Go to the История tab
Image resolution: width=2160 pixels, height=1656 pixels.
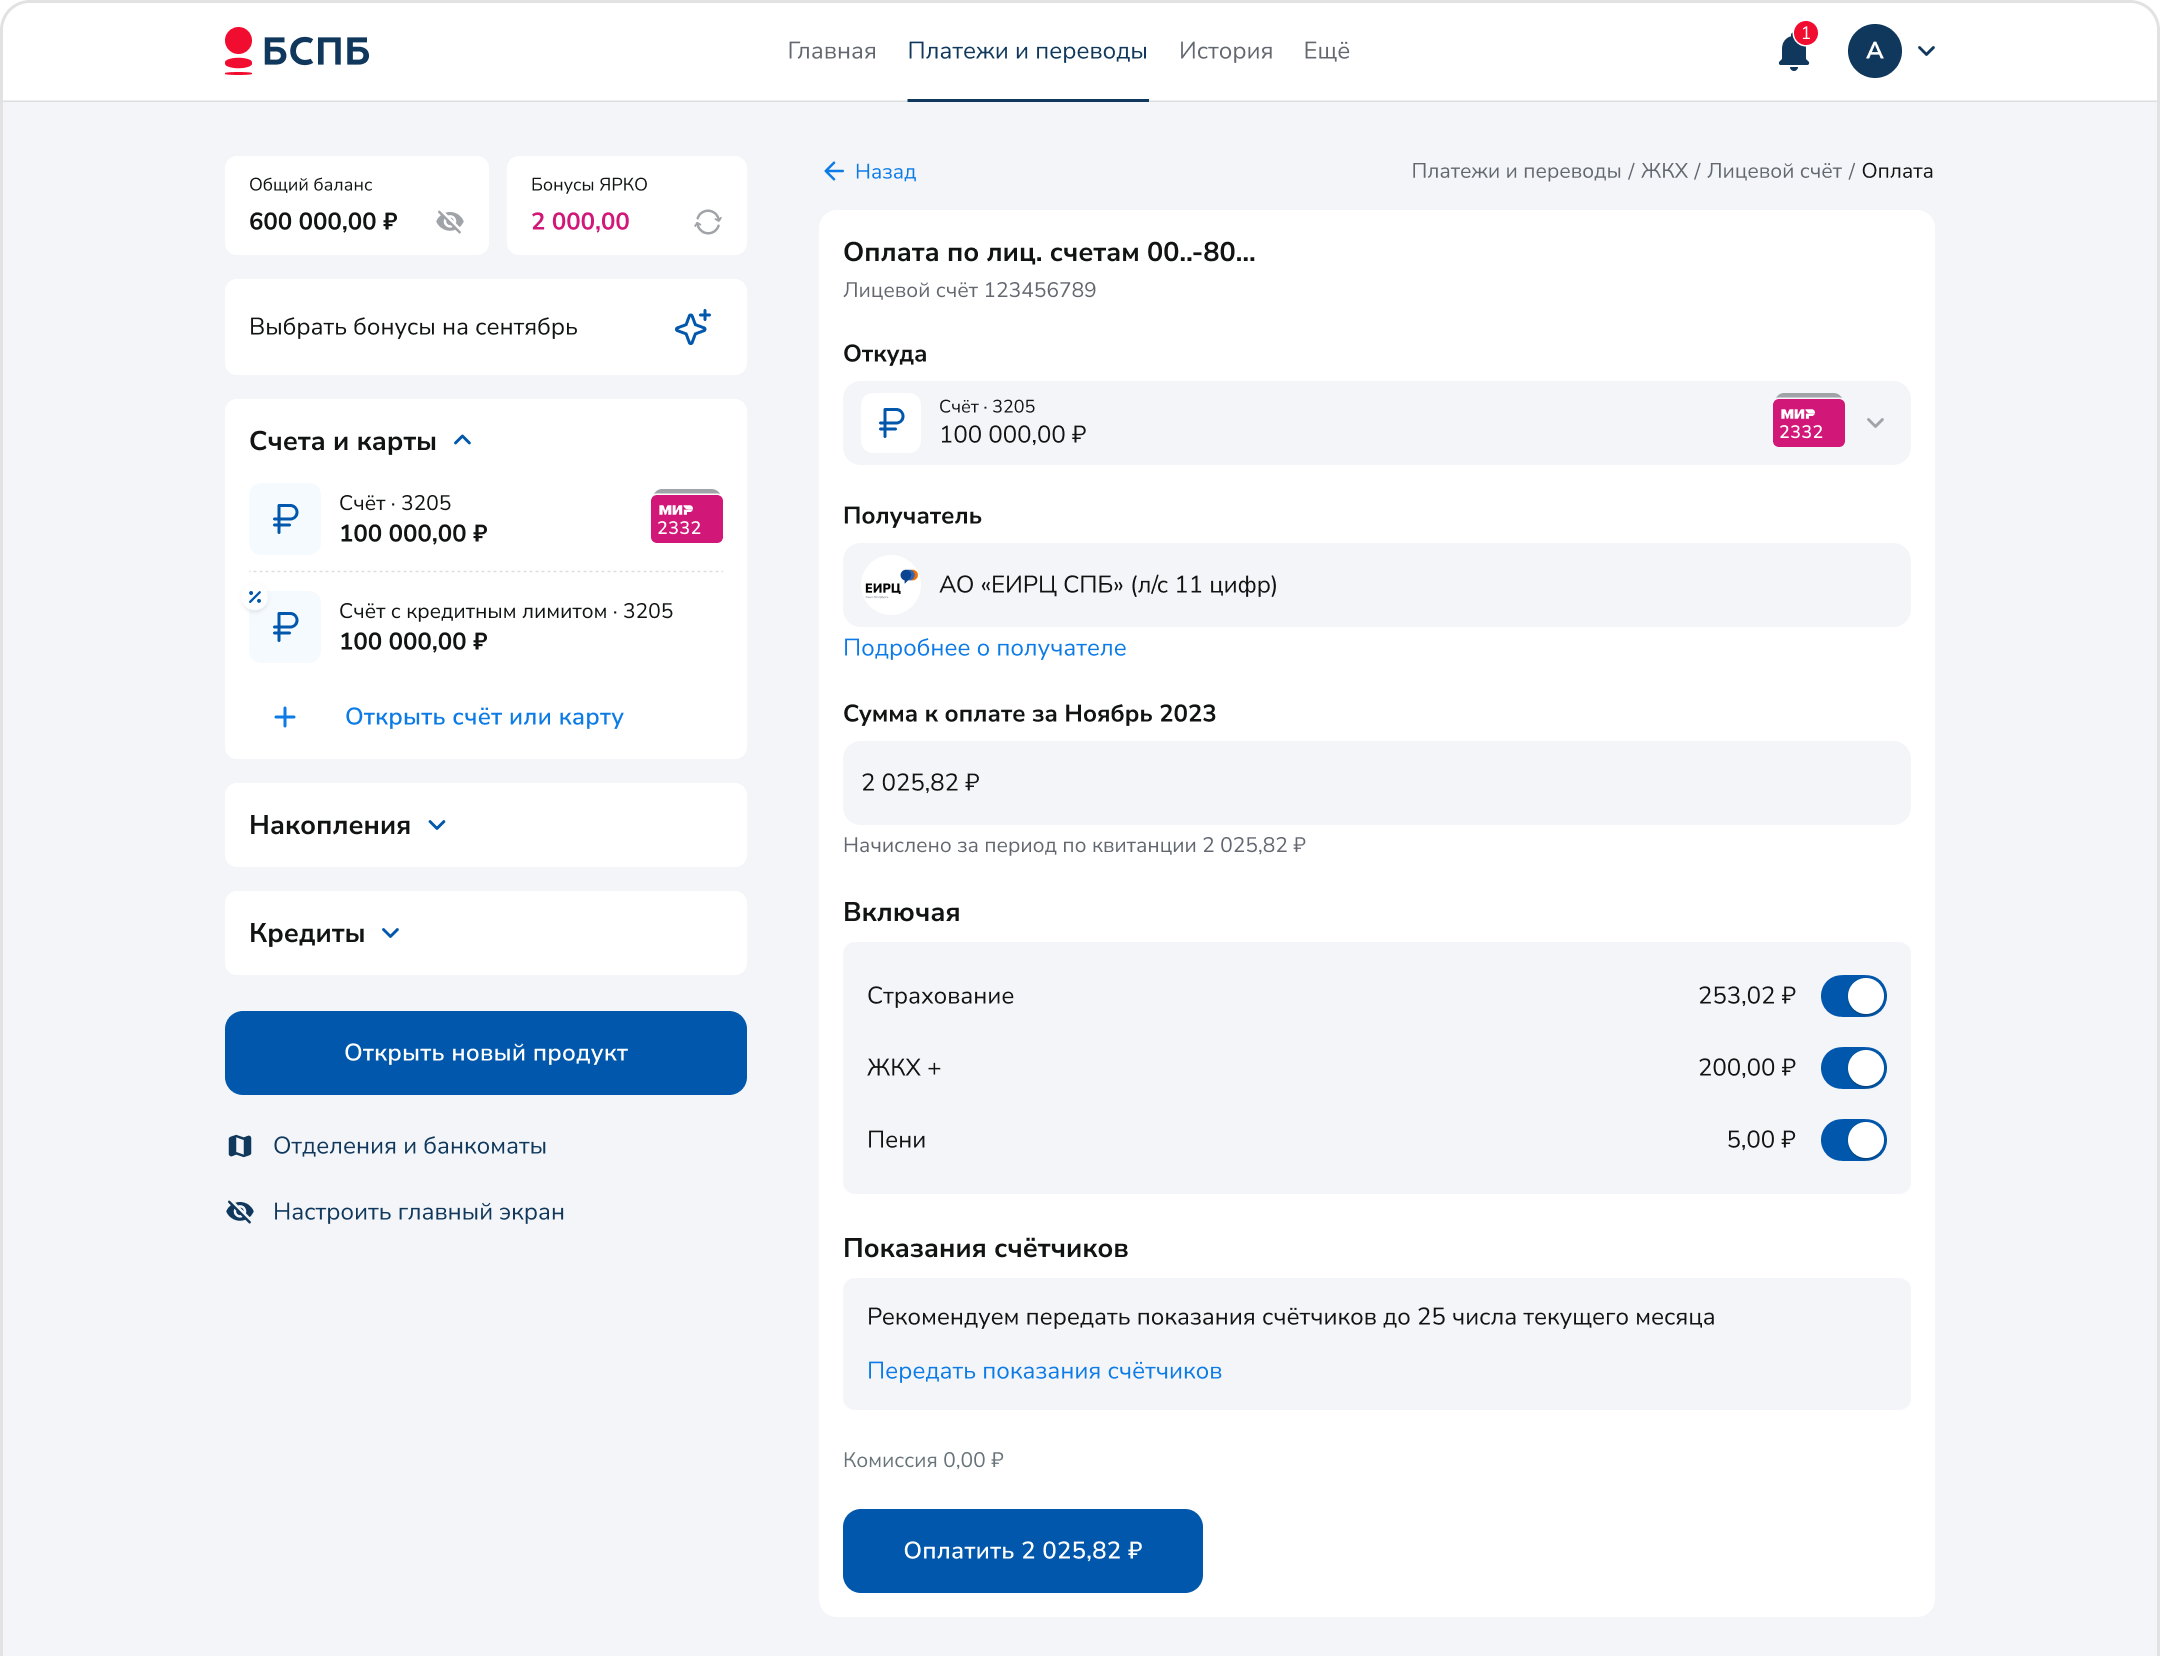[x=1225, y=51]
